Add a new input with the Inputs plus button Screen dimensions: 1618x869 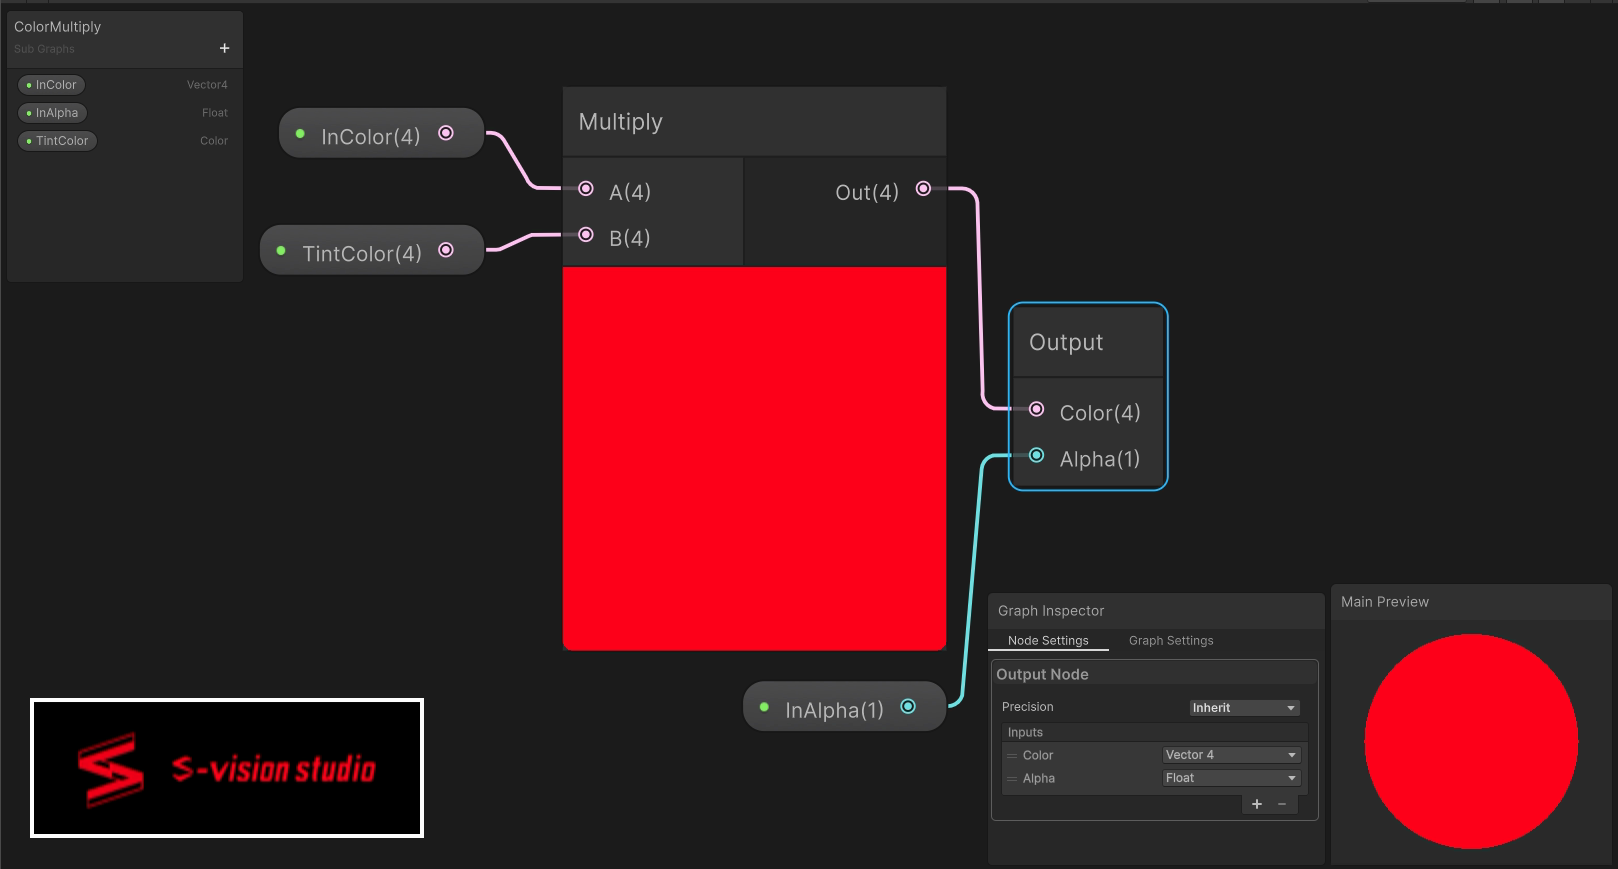[1257, 804]
